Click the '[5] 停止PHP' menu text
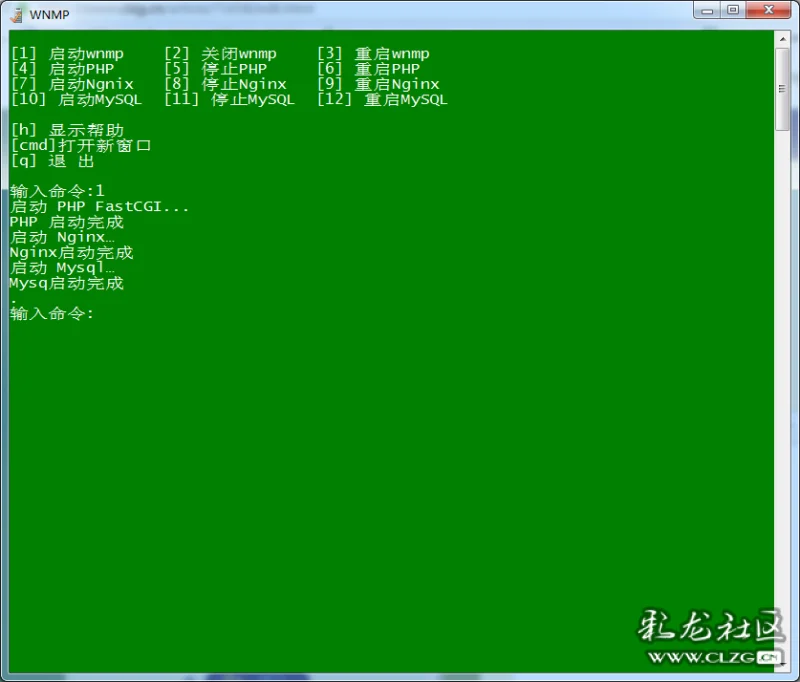Viewport: 800px width, 682px height. (216, 69)
